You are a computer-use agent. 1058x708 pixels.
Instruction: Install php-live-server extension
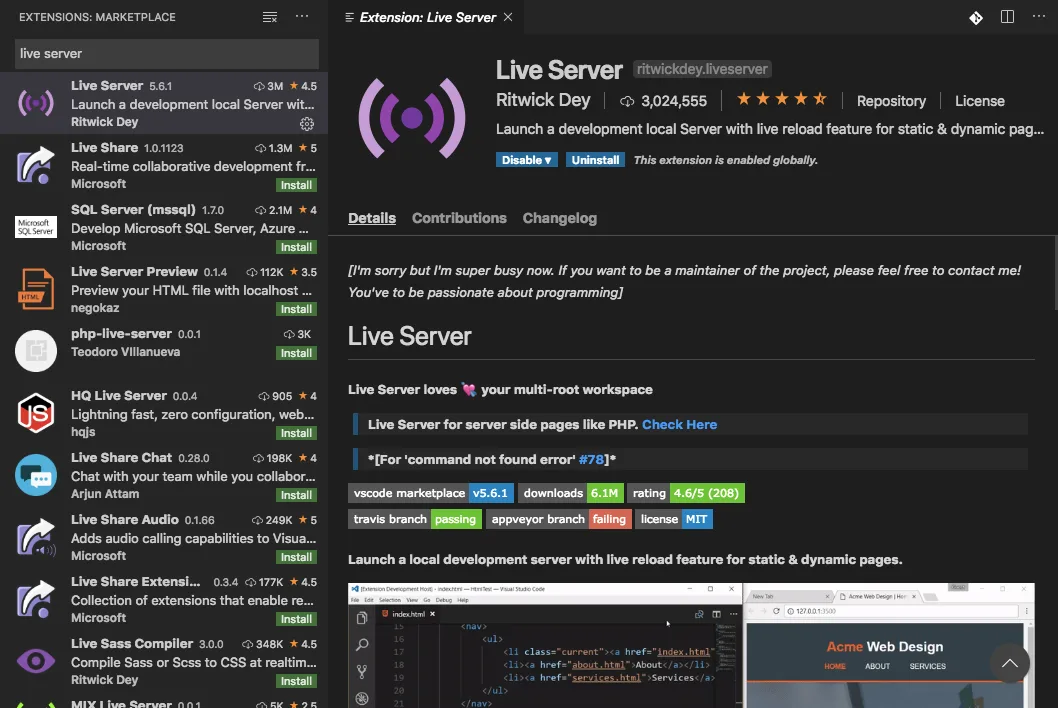296,353
